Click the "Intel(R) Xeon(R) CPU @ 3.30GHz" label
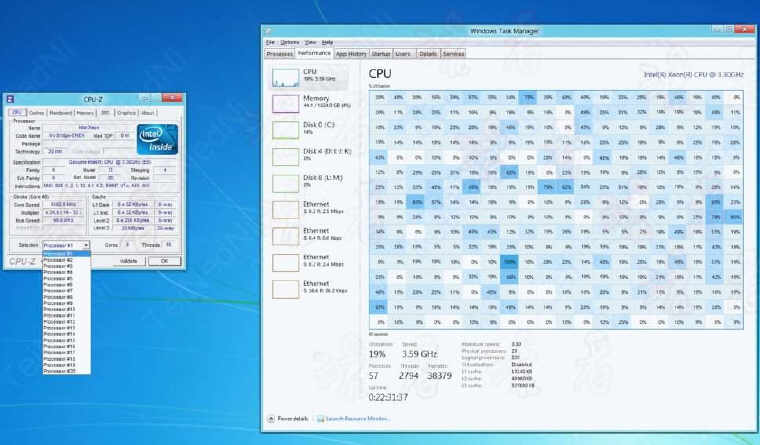 click(x=693, y=75)
